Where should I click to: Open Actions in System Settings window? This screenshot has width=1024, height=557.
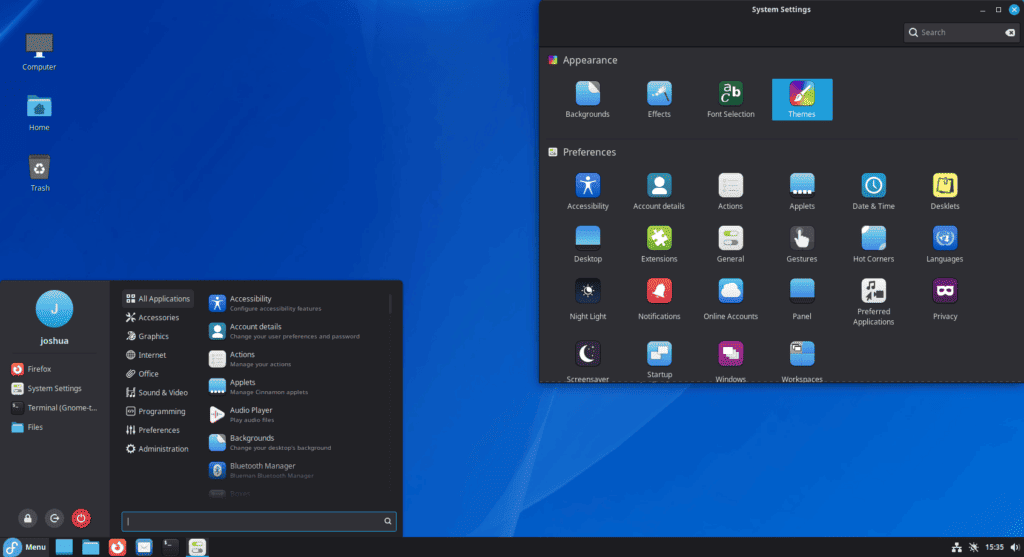tap(730, 191)
